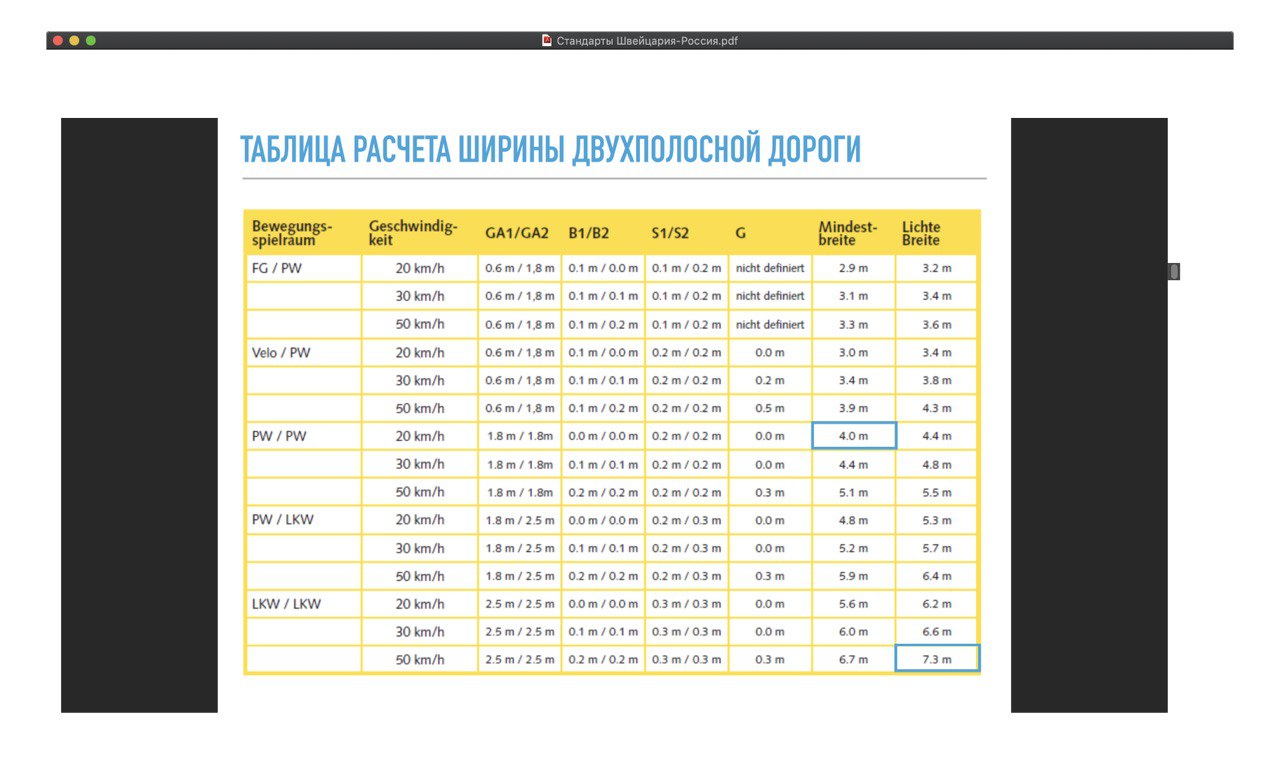Click the 0.5 m cell in G column
Viewport: 1280px width, 774px height.
(770, 408)
